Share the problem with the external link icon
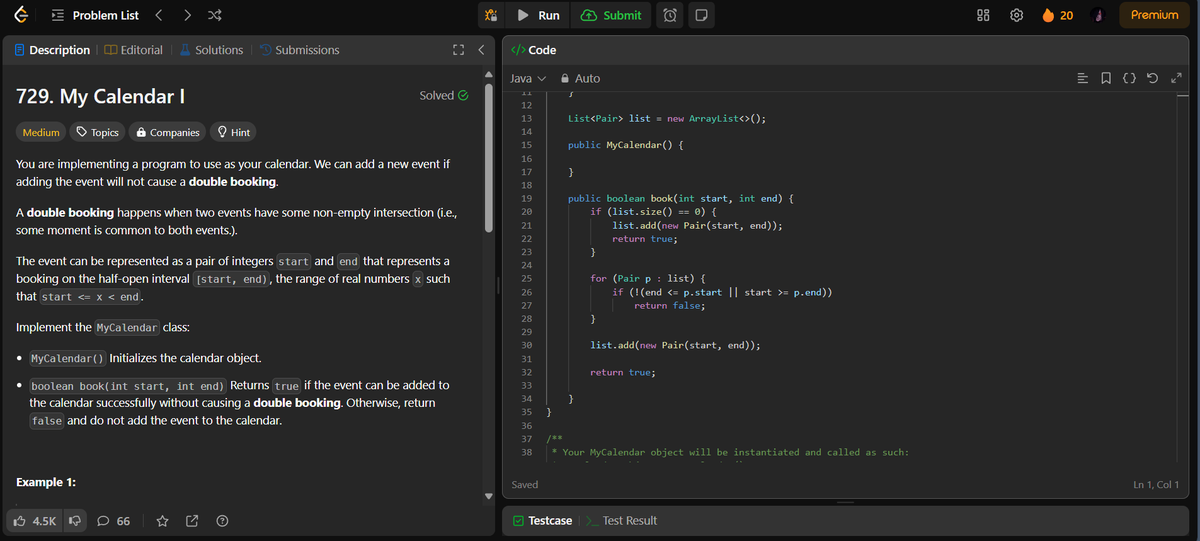The width and height of the screenshot is (1200, 541). [x=192, y=521]
